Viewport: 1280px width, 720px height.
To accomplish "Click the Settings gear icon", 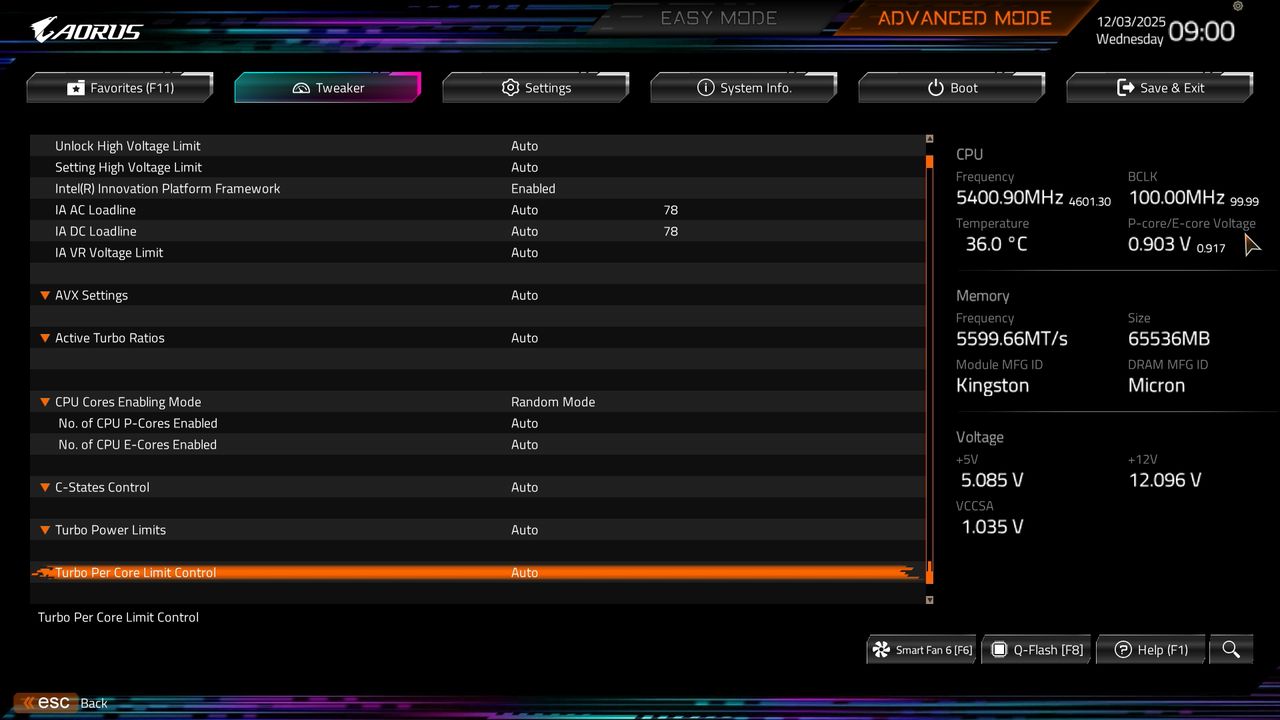I will coord(510,87).
